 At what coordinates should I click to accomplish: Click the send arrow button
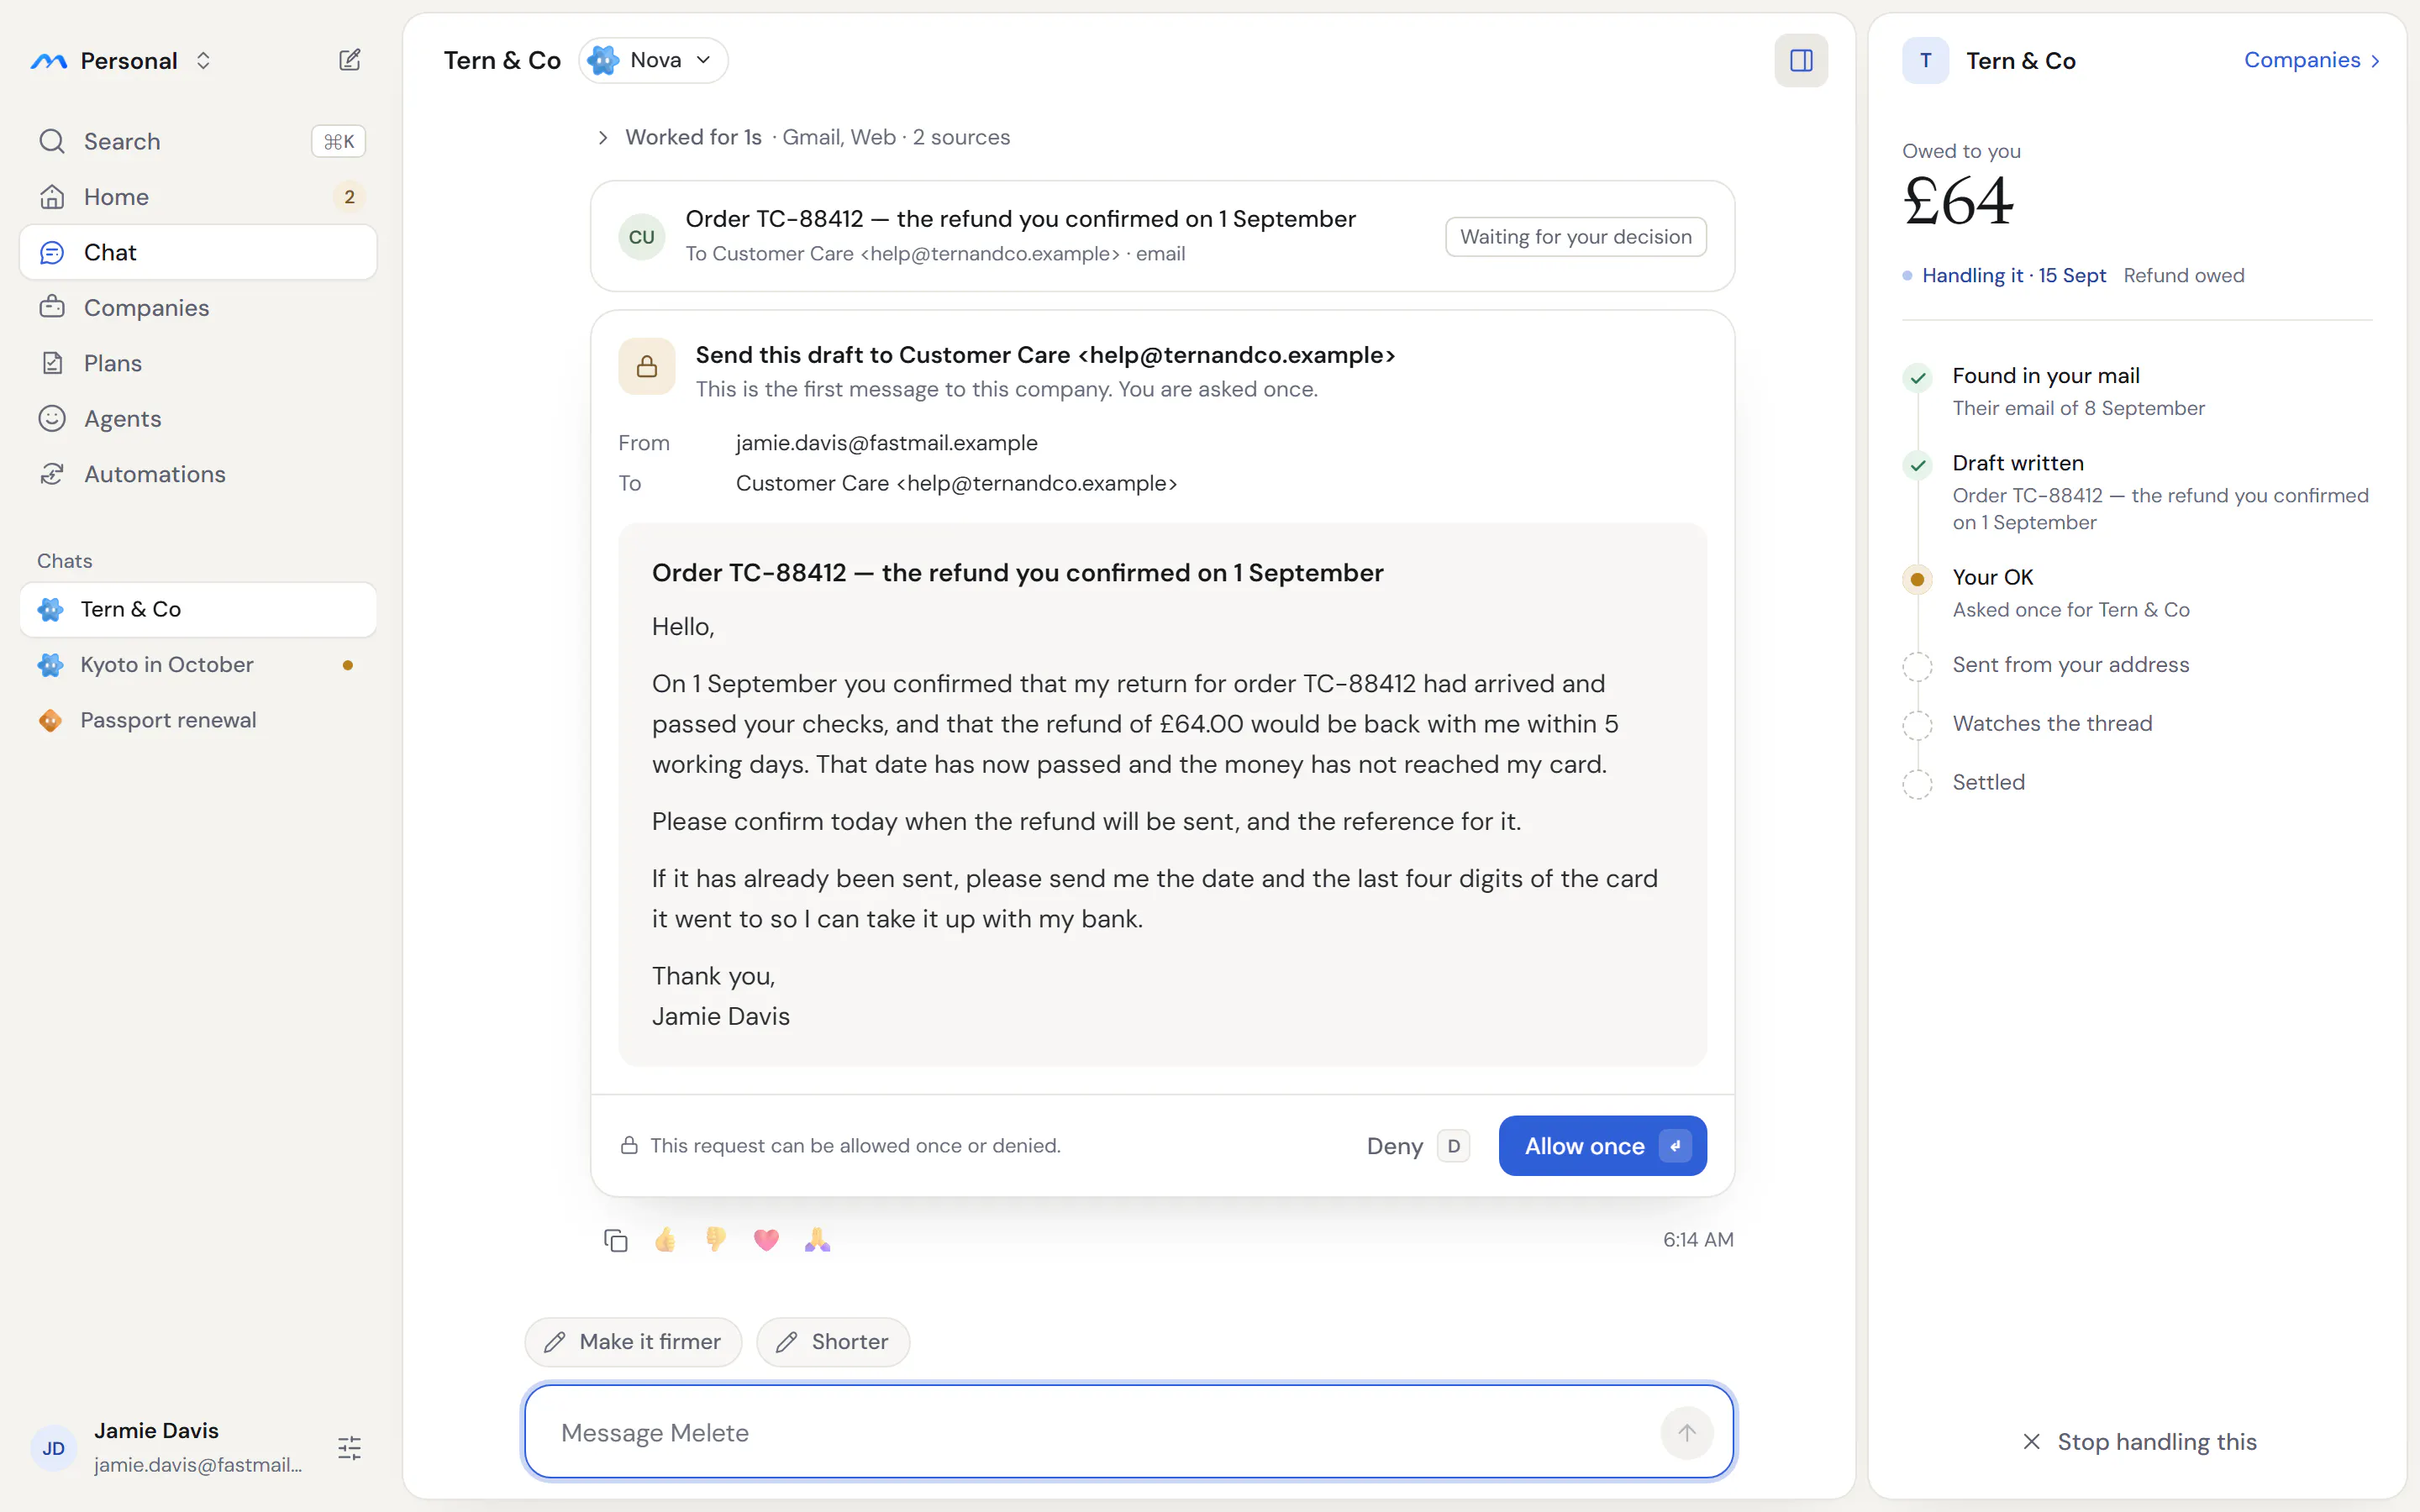pyautogui.click(x=1687, y=1433)
